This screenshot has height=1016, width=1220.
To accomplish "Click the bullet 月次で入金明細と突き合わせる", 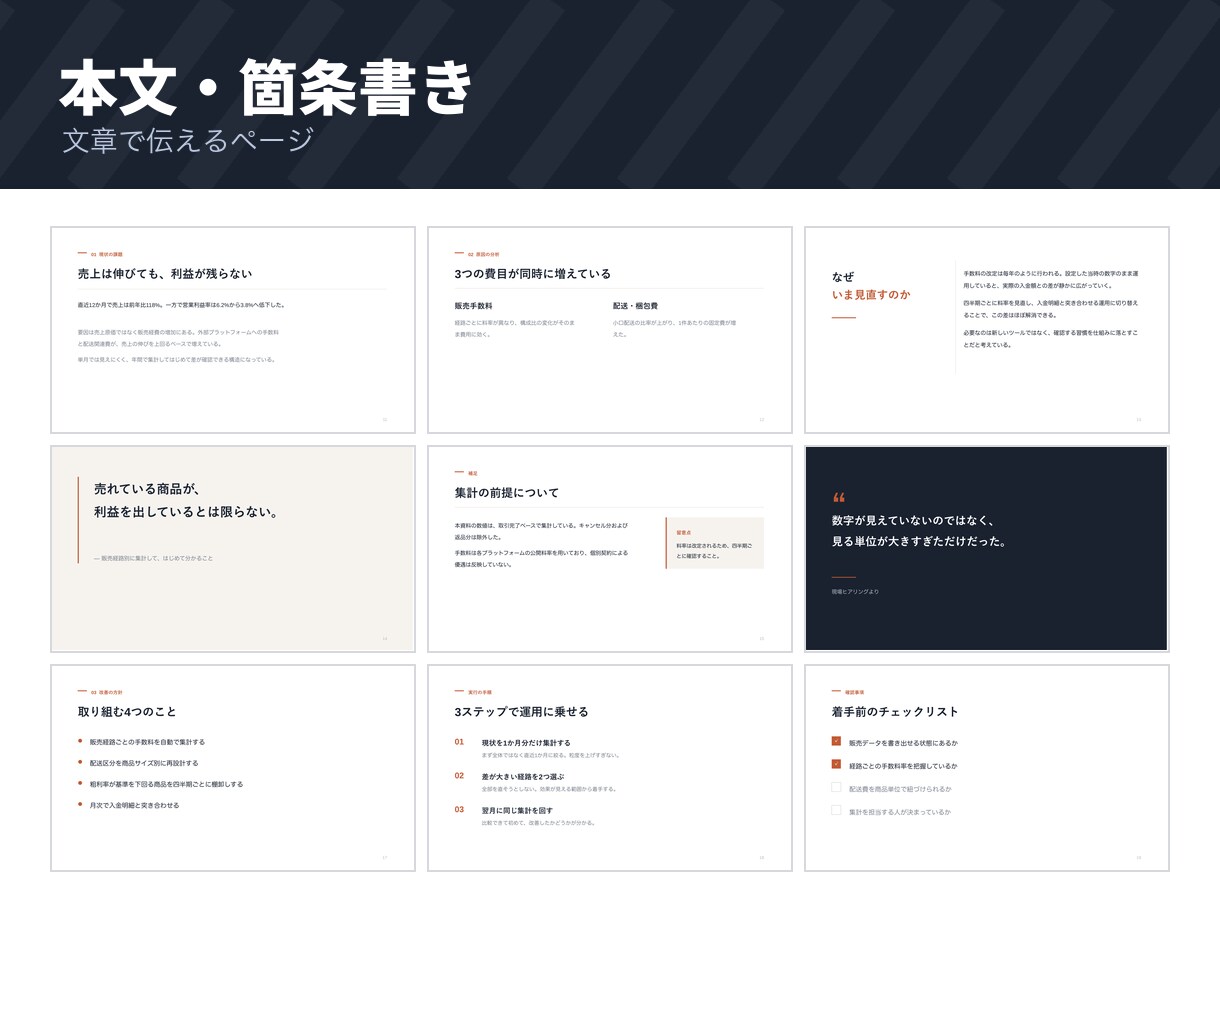I will pos(134,805).
